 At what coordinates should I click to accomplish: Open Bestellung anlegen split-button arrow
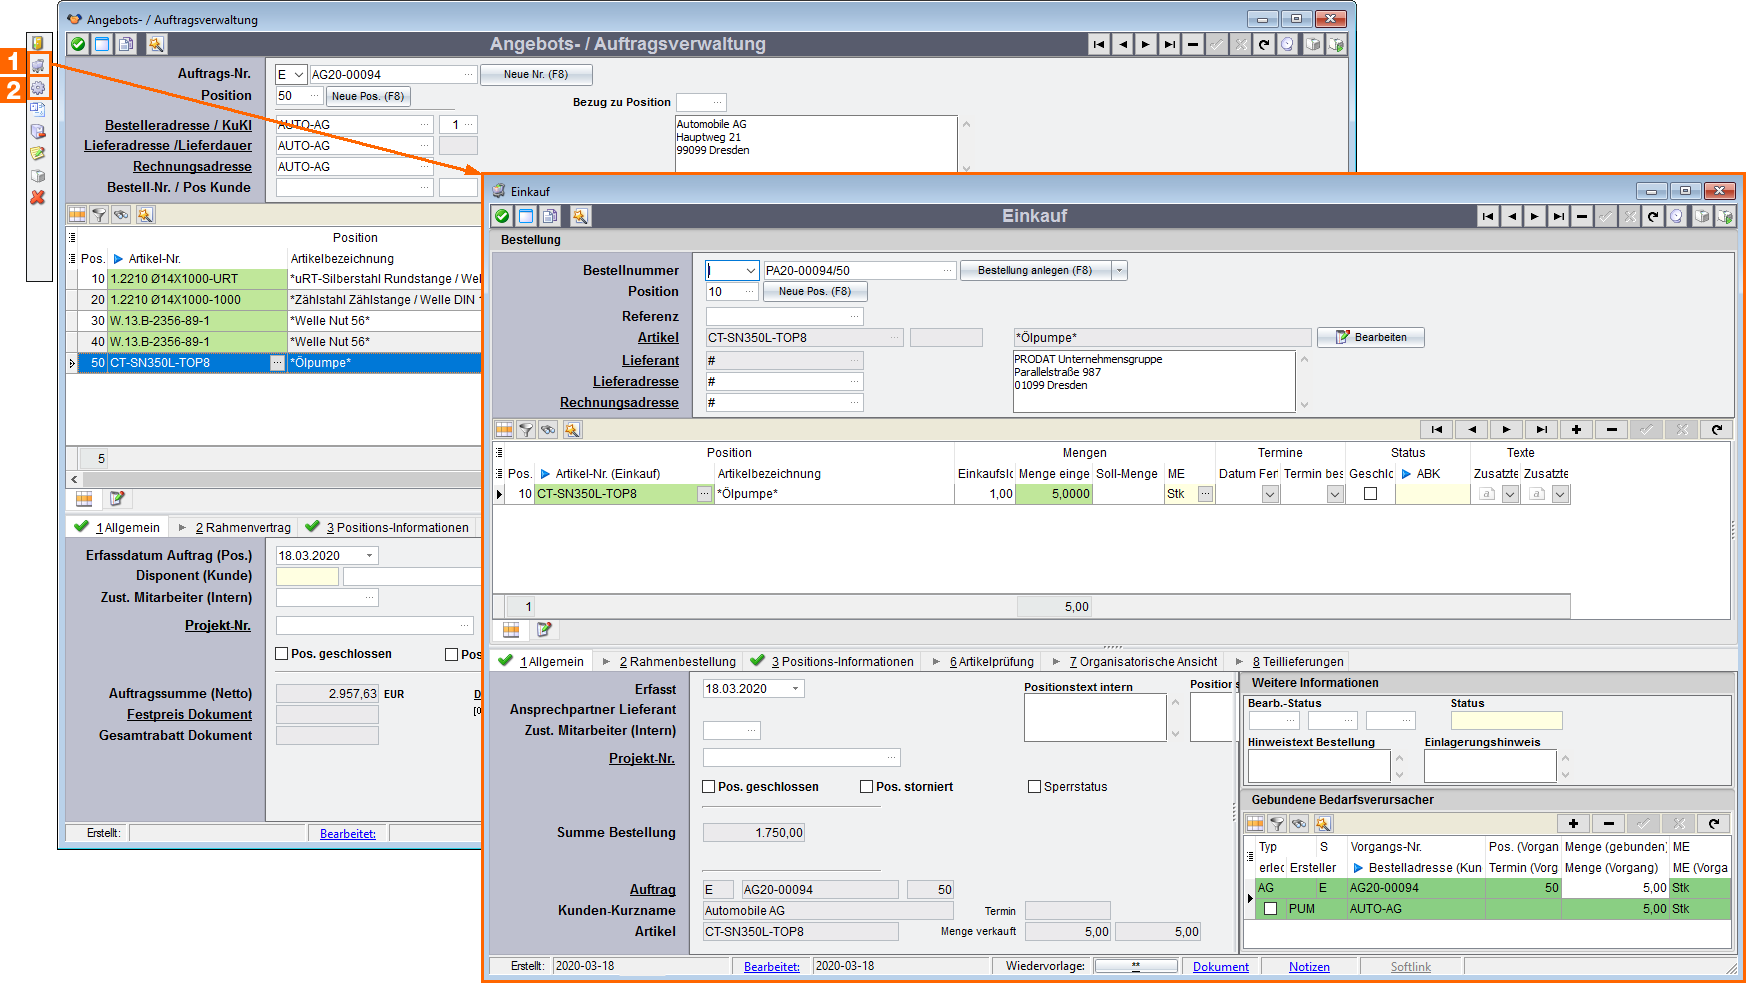coord(1120,270)
